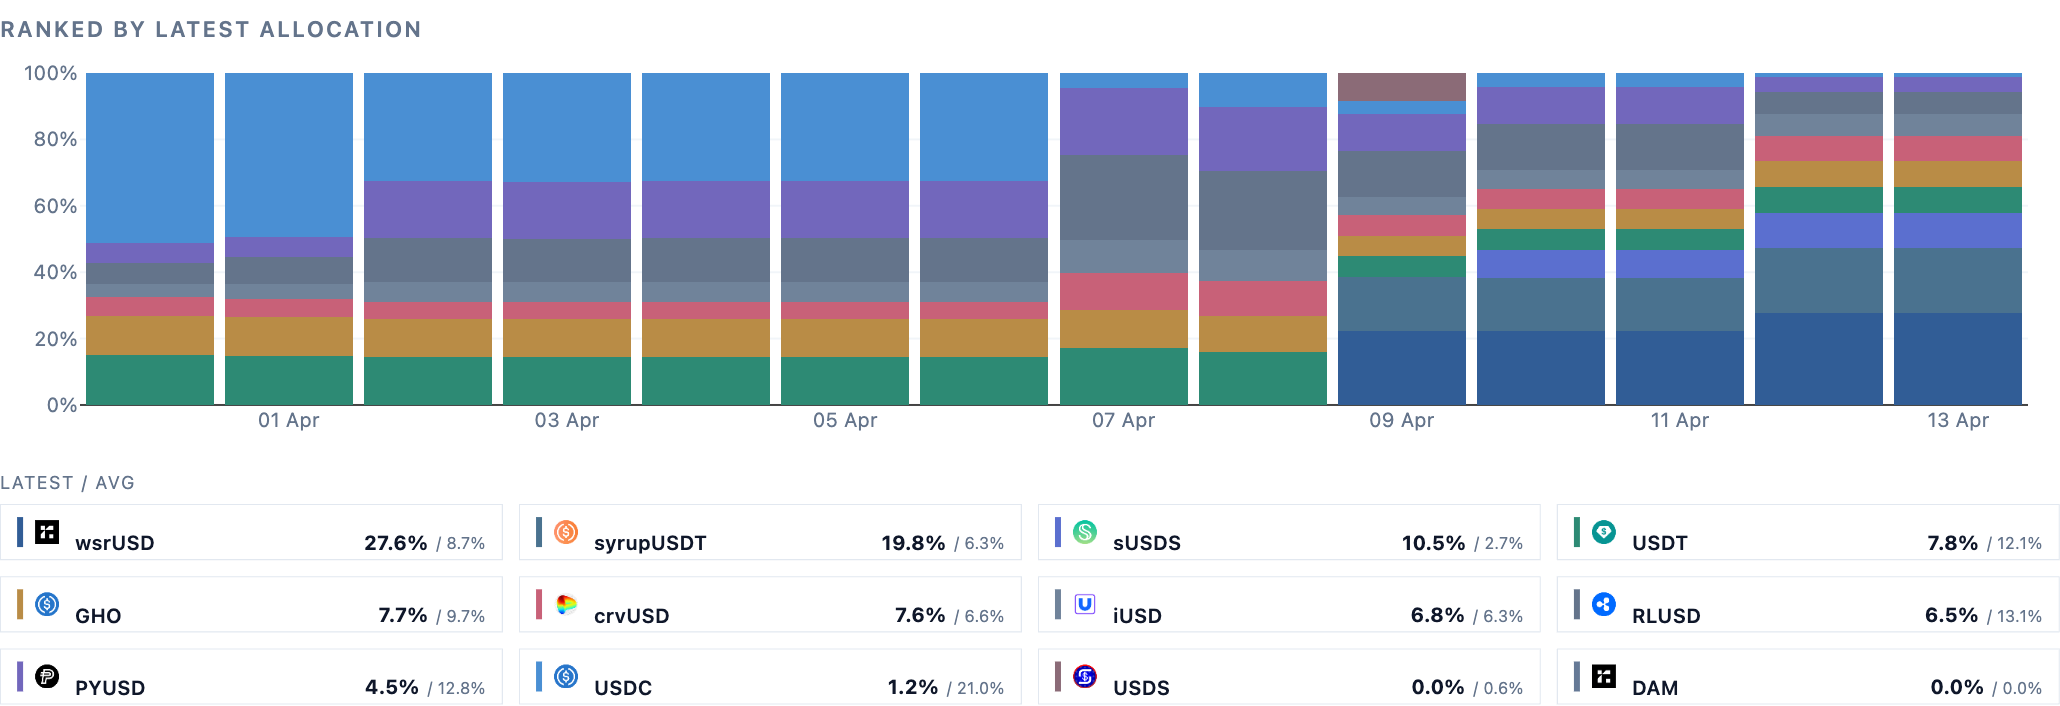Click the USDS token icon
This screenshot has width=2060, height=706.
click(x=1085, y=676)
